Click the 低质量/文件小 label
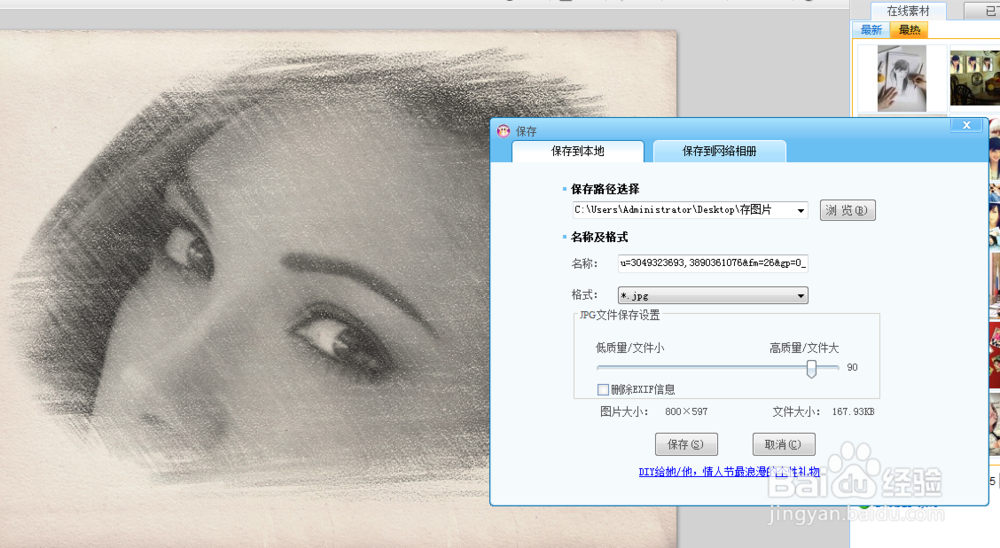 pos(629,348)
